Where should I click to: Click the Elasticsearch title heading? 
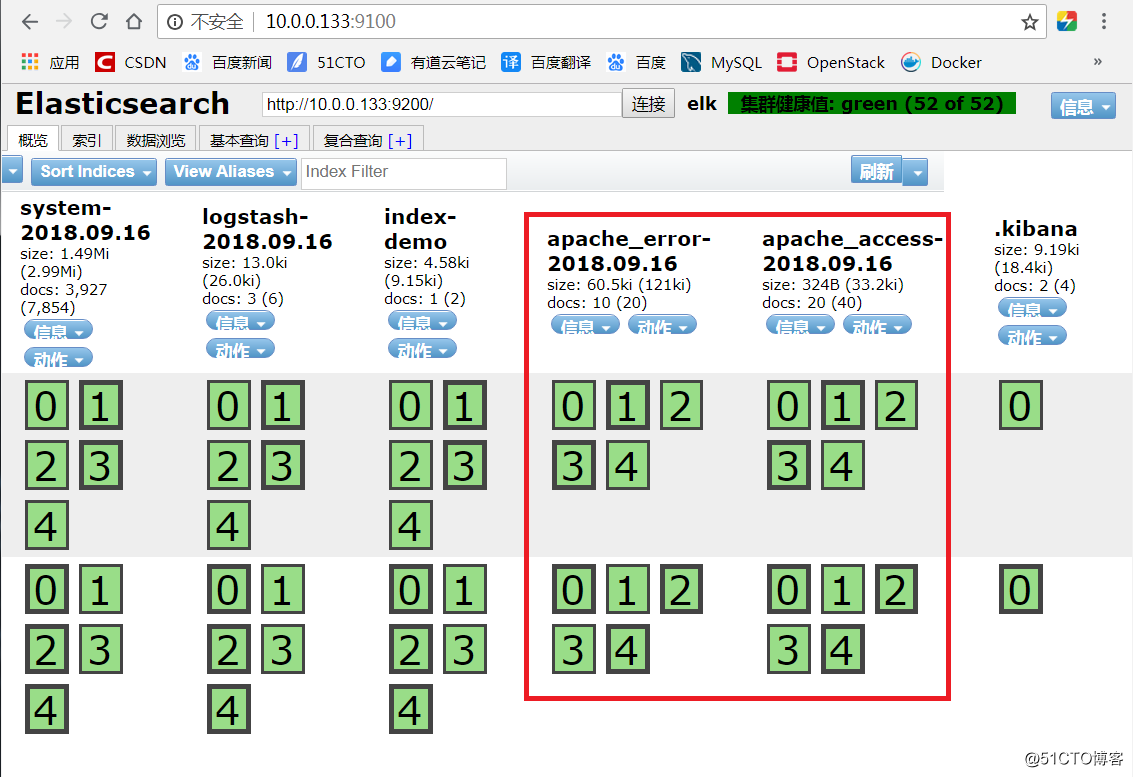click(123, 103)
